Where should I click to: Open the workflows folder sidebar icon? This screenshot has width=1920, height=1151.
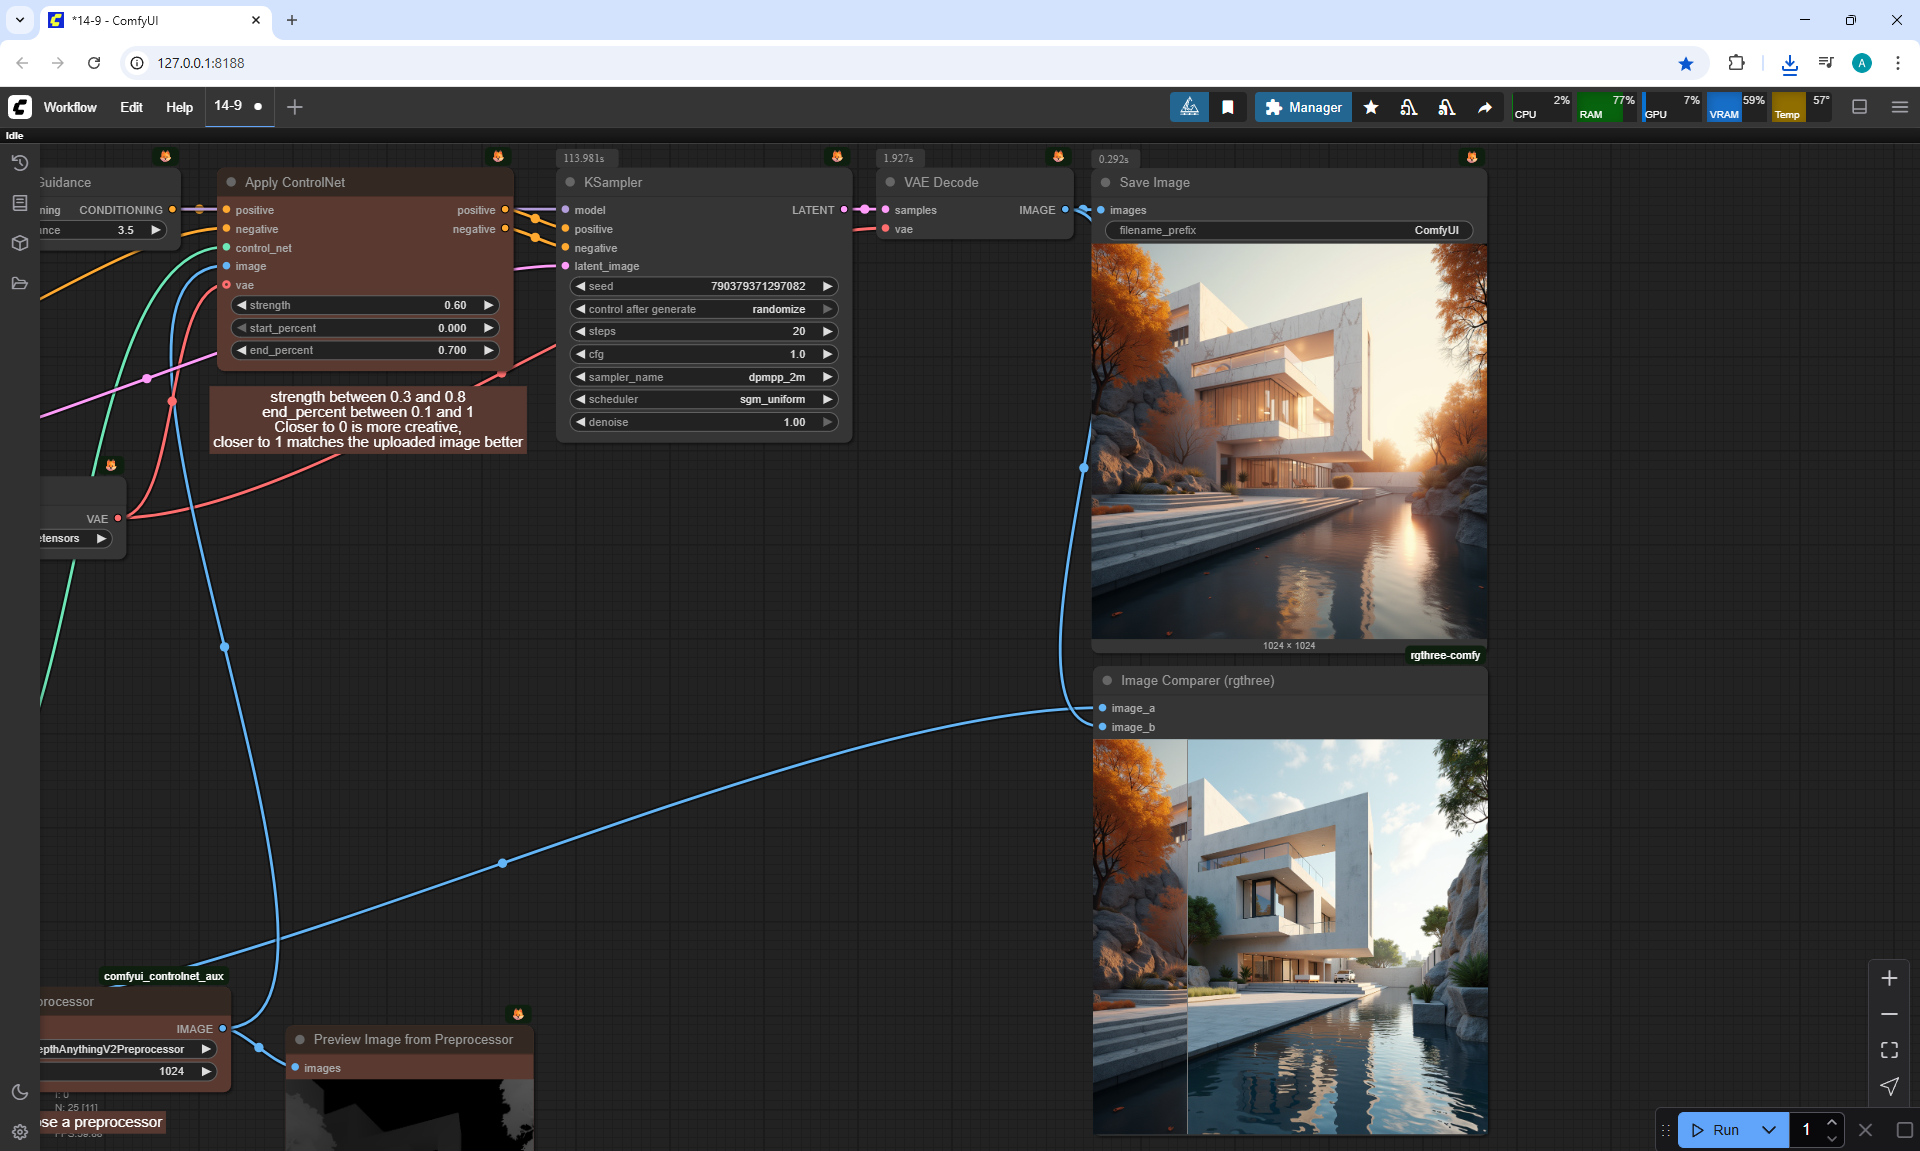click(x=19, y=283)
